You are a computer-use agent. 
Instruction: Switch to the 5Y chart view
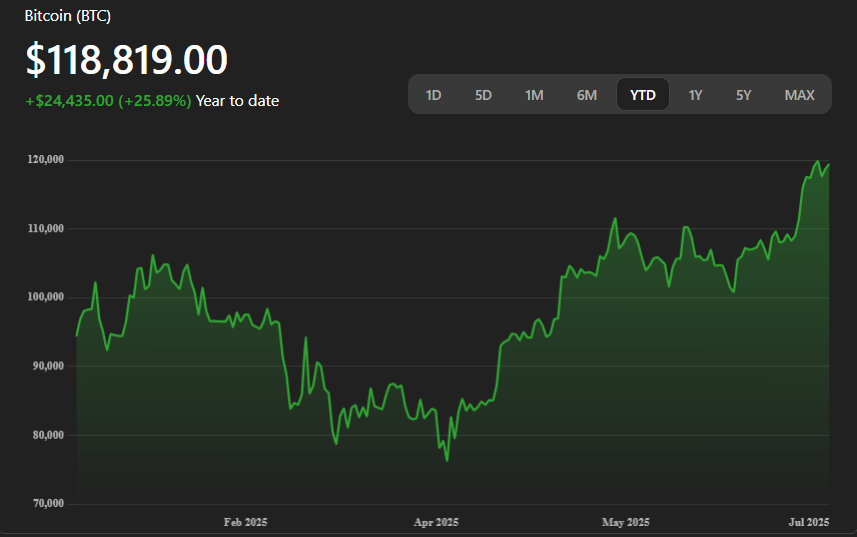pos(743,95)
